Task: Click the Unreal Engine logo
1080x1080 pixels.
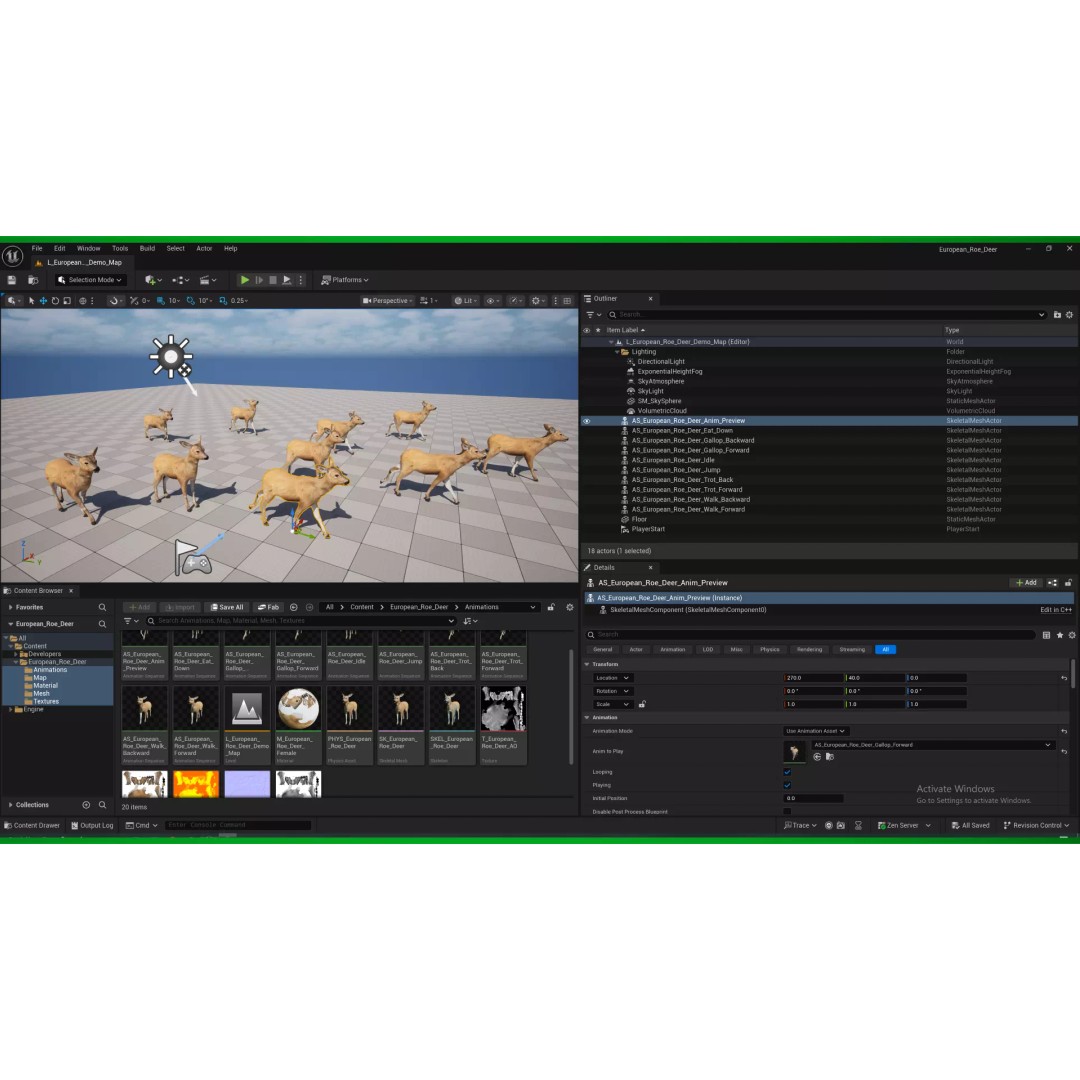Action: [12, 257]
